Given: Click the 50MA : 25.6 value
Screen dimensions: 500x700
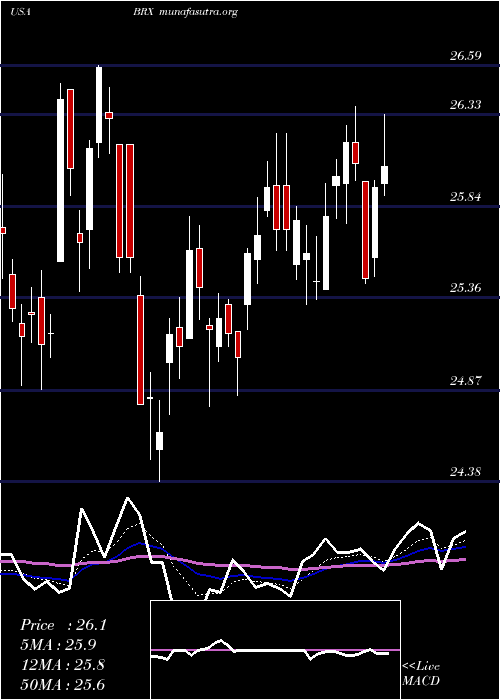Looking at the screenshot, I should (x=62, y=684).
